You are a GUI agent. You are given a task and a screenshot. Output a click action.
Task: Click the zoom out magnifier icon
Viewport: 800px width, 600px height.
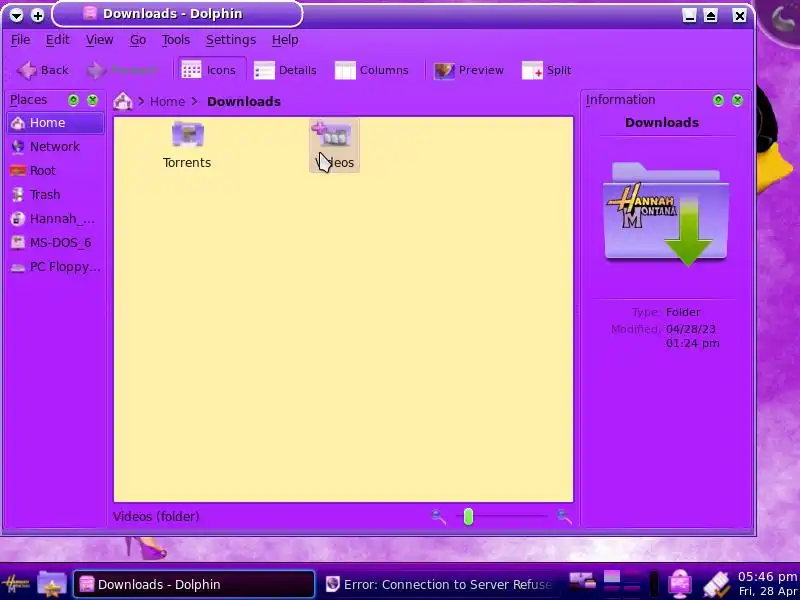click(x=438, y=517)
